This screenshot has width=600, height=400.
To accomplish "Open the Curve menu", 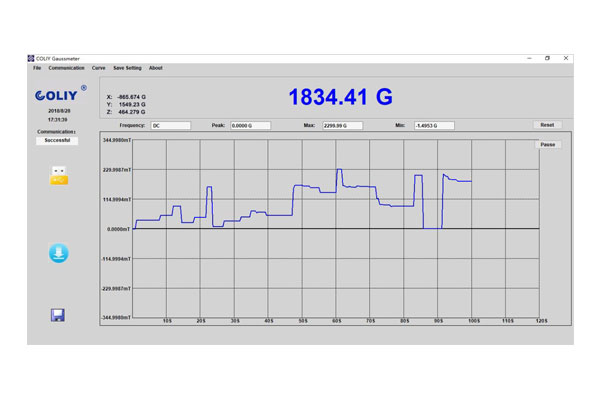I will coord(99,68).
